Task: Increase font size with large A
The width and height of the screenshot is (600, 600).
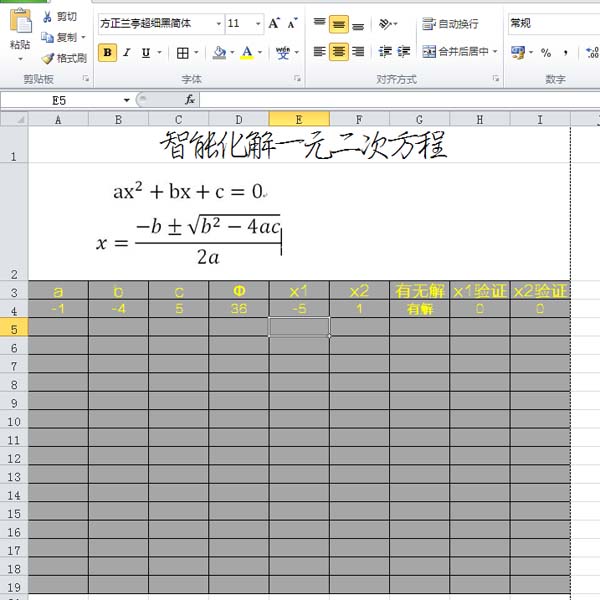Action: pos(274,23)
